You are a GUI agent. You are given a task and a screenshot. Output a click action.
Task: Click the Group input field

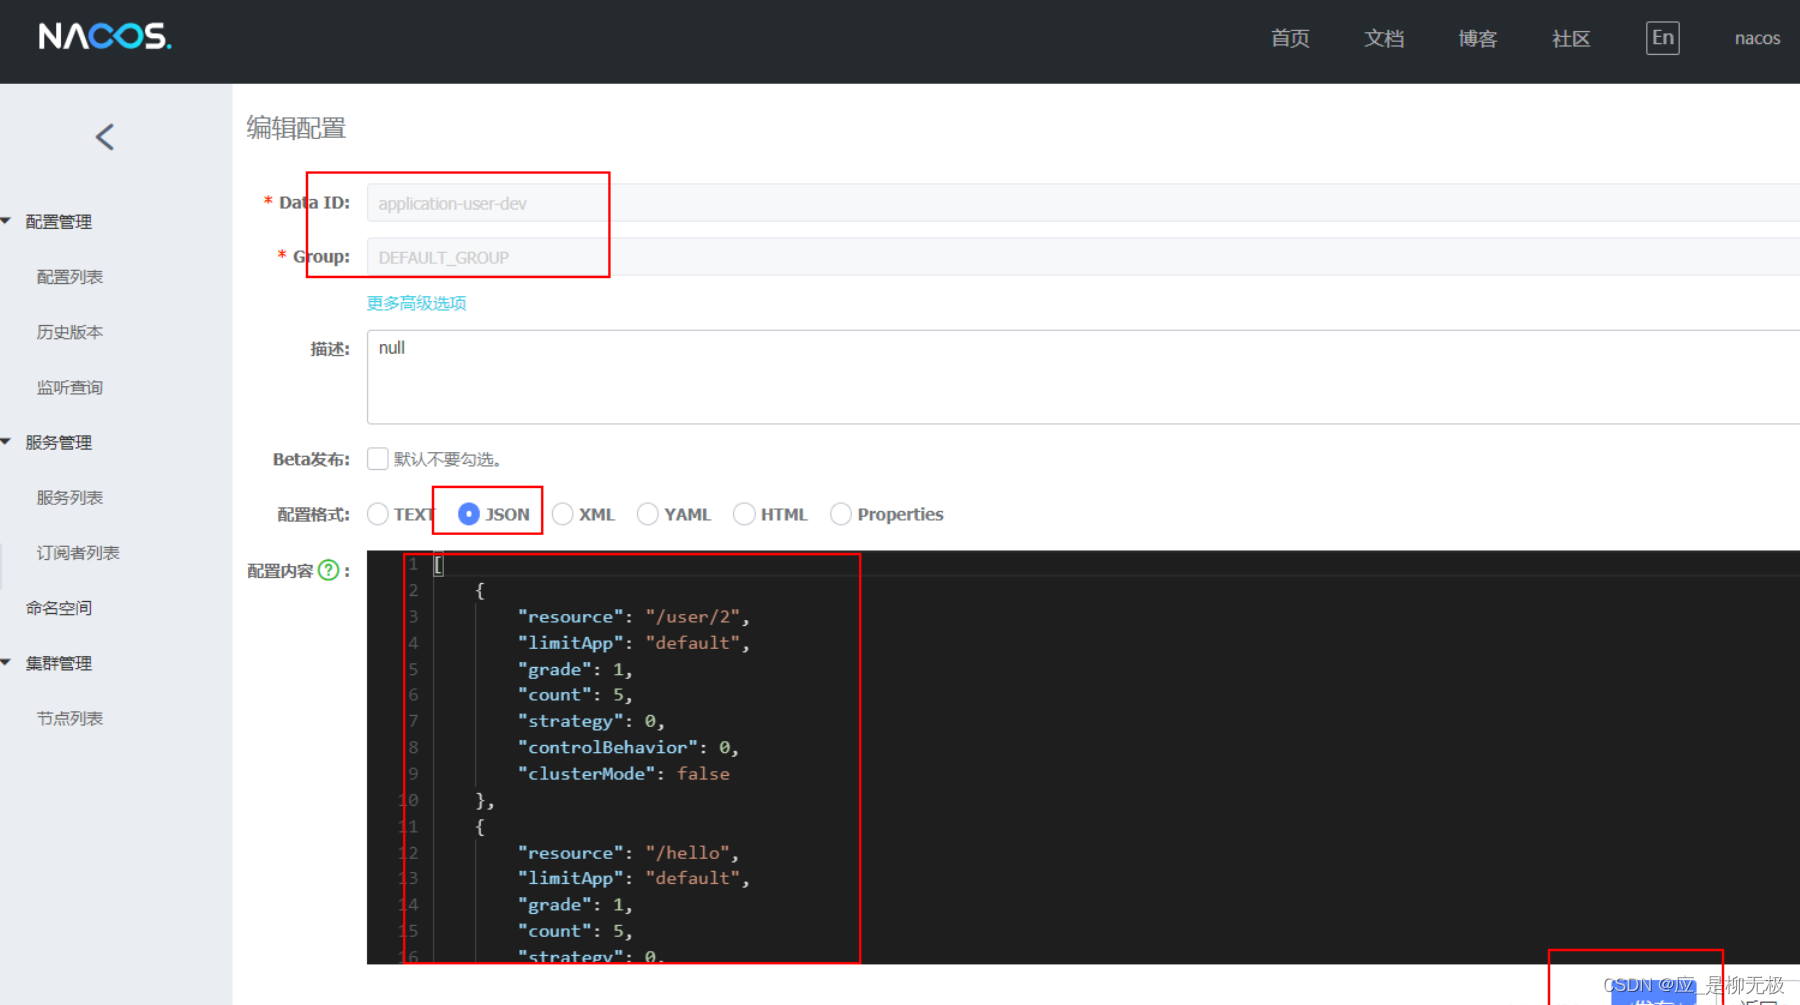pyautogui.click(x=1083, y=257)
